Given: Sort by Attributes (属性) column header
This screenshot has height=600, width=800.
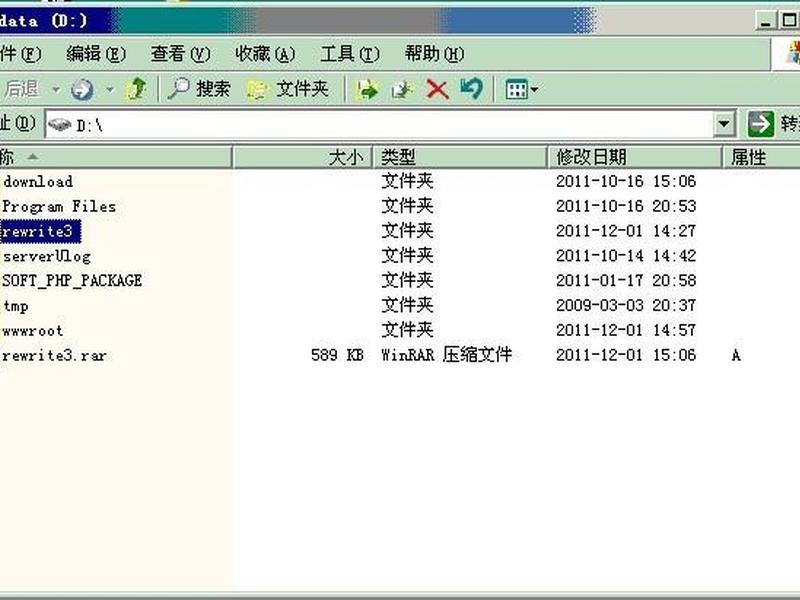Looking at the screenshot, I should 761,157.
